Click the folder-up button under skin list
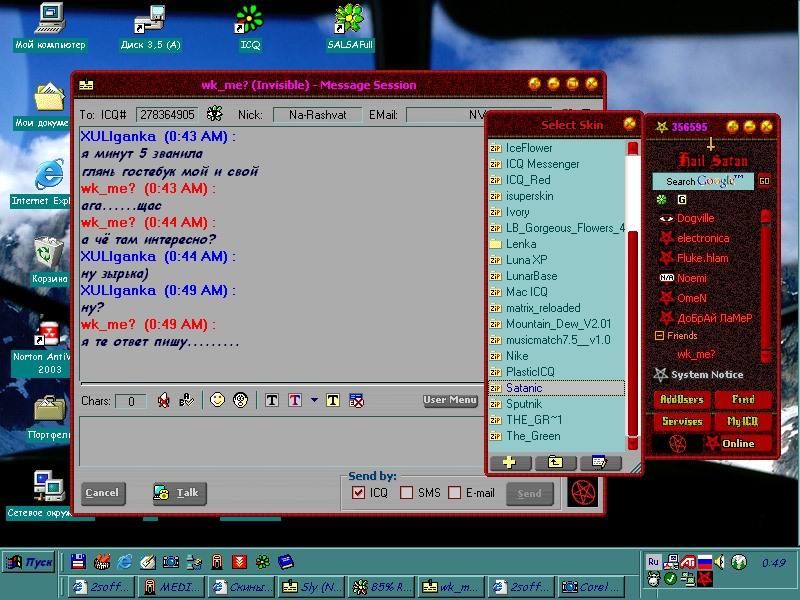 click(556, 462)
